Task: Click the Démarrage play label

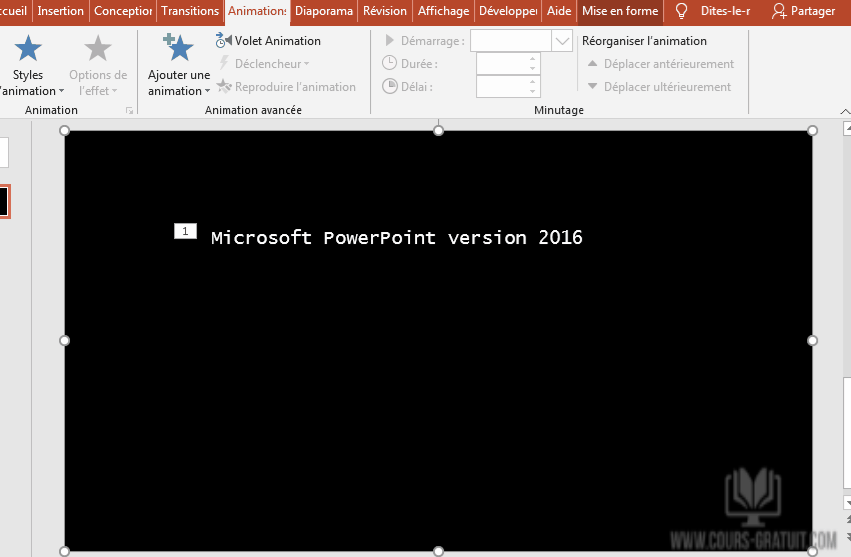Action: [424, 41]
